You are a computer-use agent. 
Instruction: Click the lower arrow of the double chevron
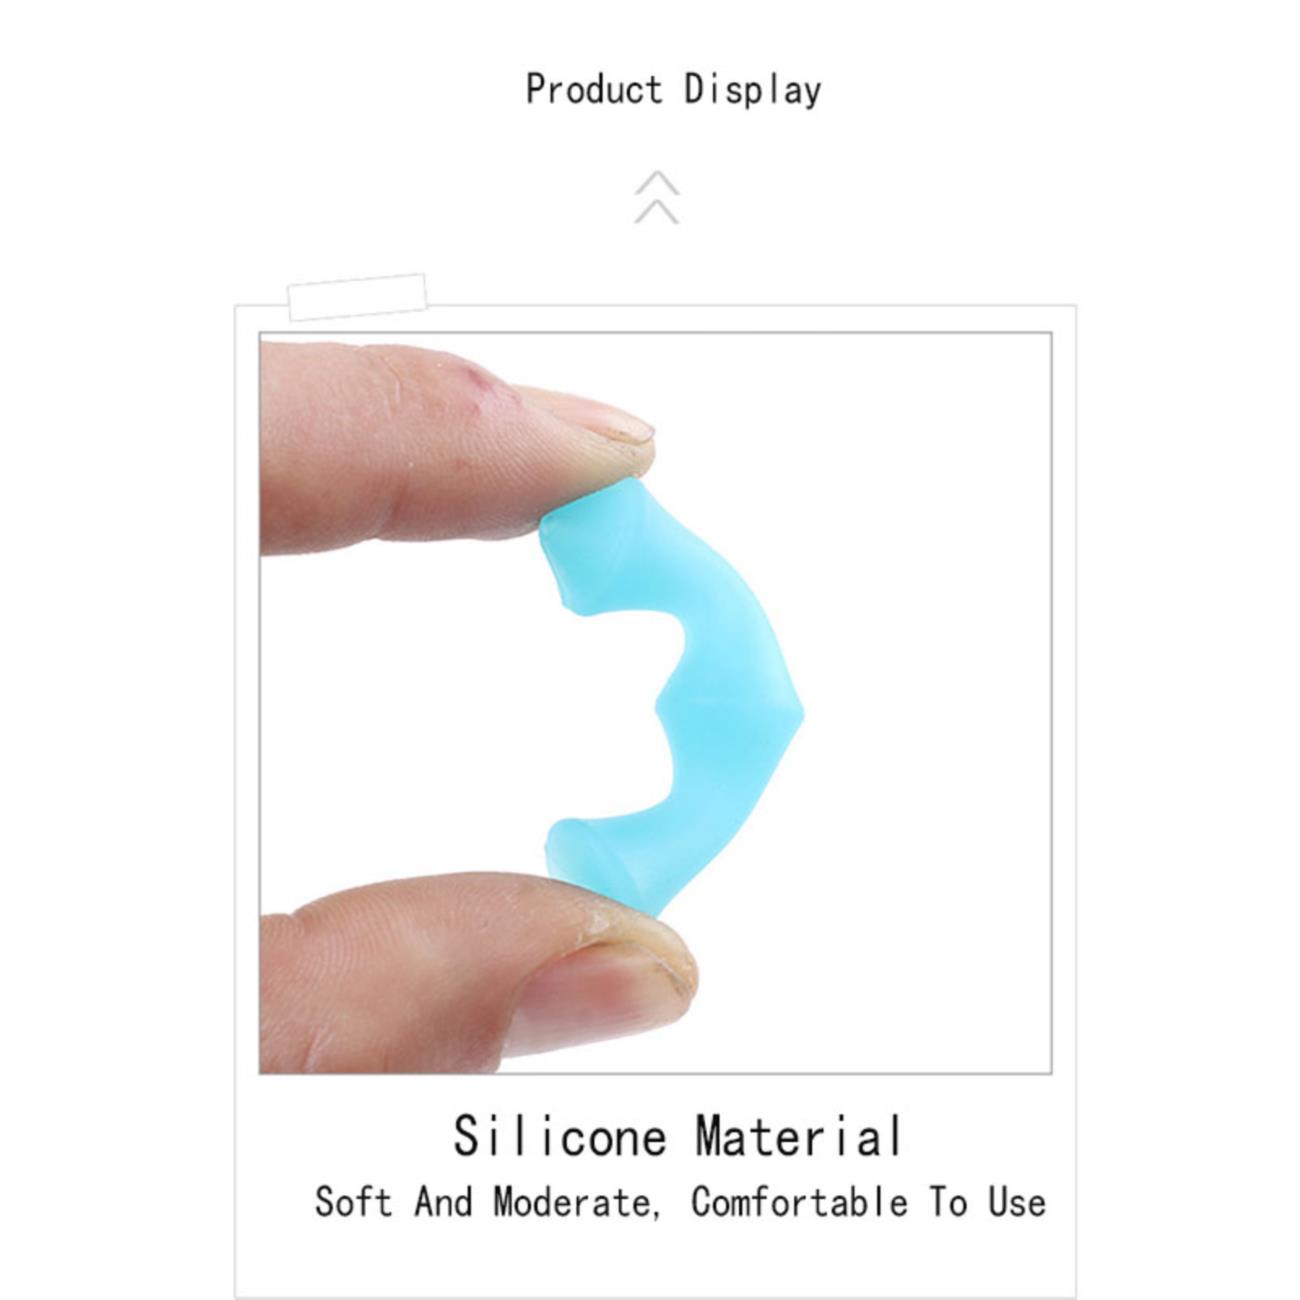tap(657, 212)
